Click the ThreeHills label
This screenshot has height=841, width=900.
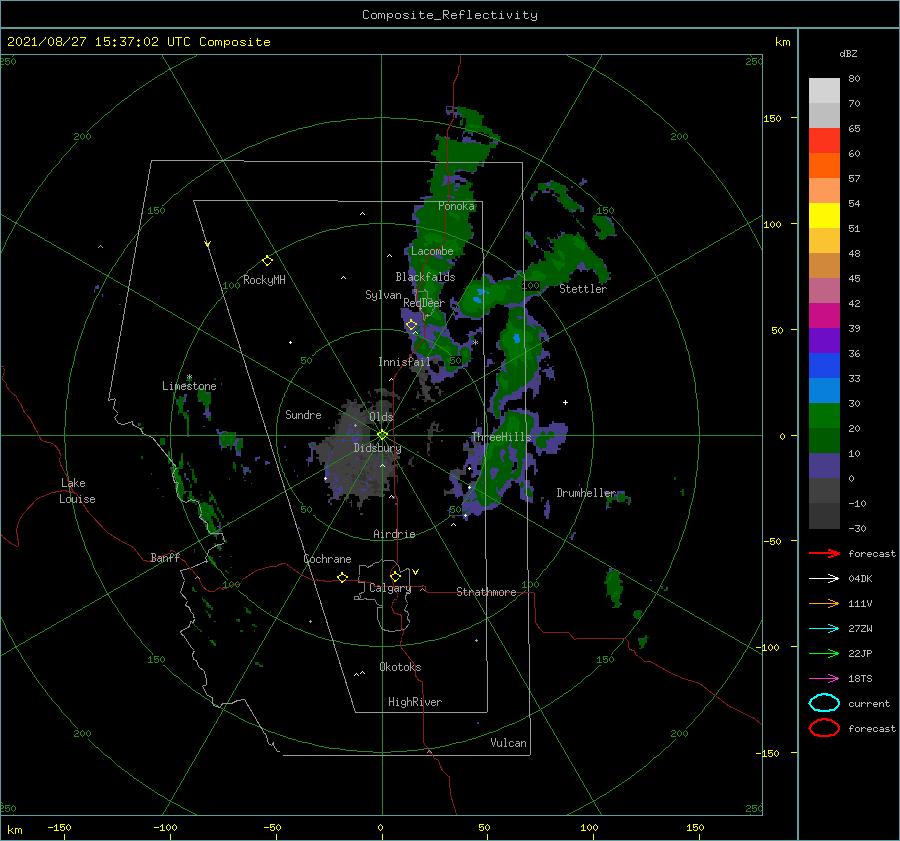point(501,437)
